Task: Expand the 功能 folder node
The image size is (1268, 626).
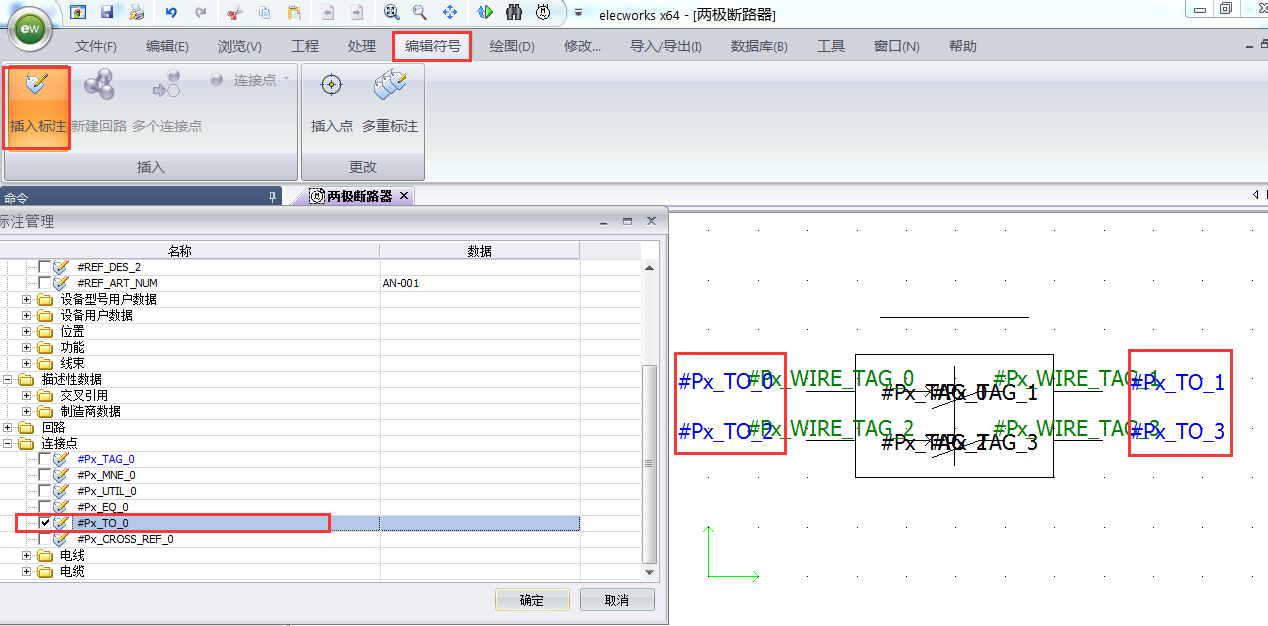Action: coord(27,347)
